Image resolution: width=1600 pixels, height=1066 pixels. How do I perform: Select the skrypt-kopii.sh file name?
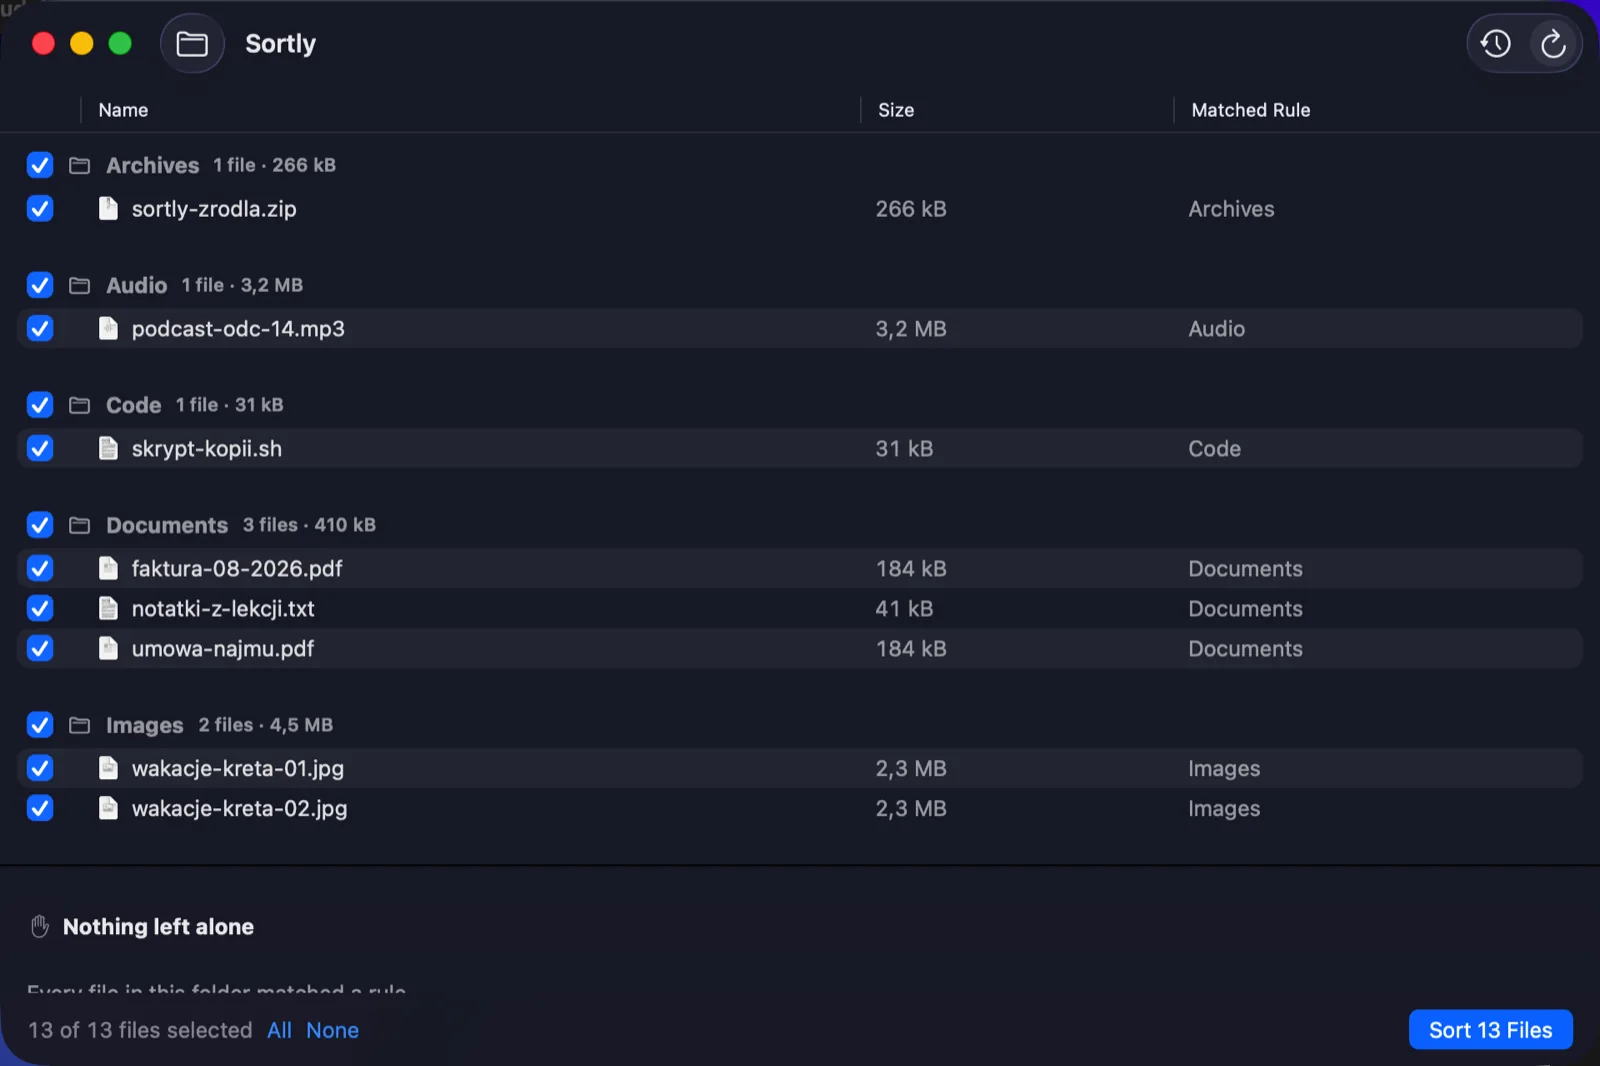click(207, 449)
